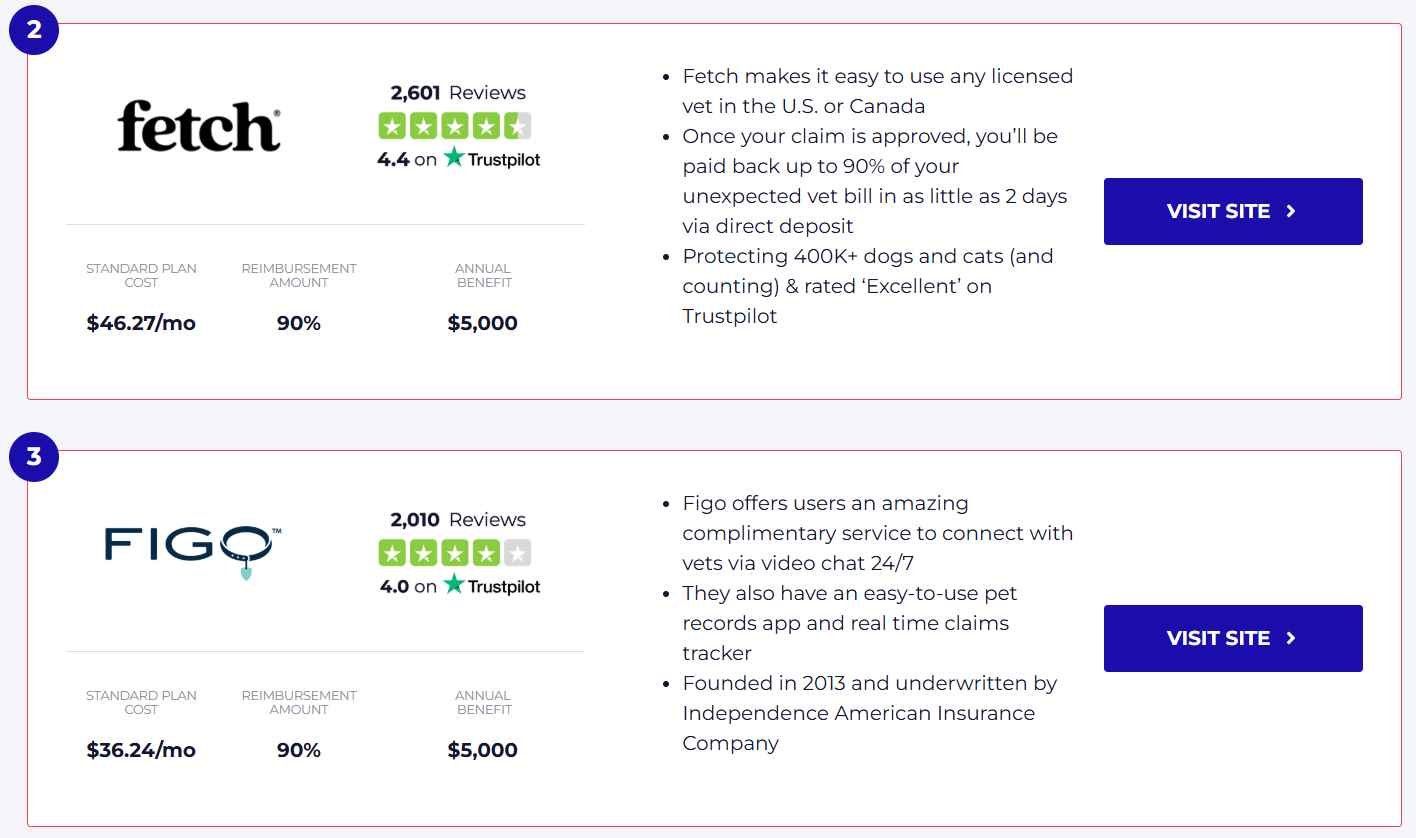The height and width of the screenshot is (838, 1416).
Task: Click Figo's green star rating bar
Action: click(x=455, y=553)
